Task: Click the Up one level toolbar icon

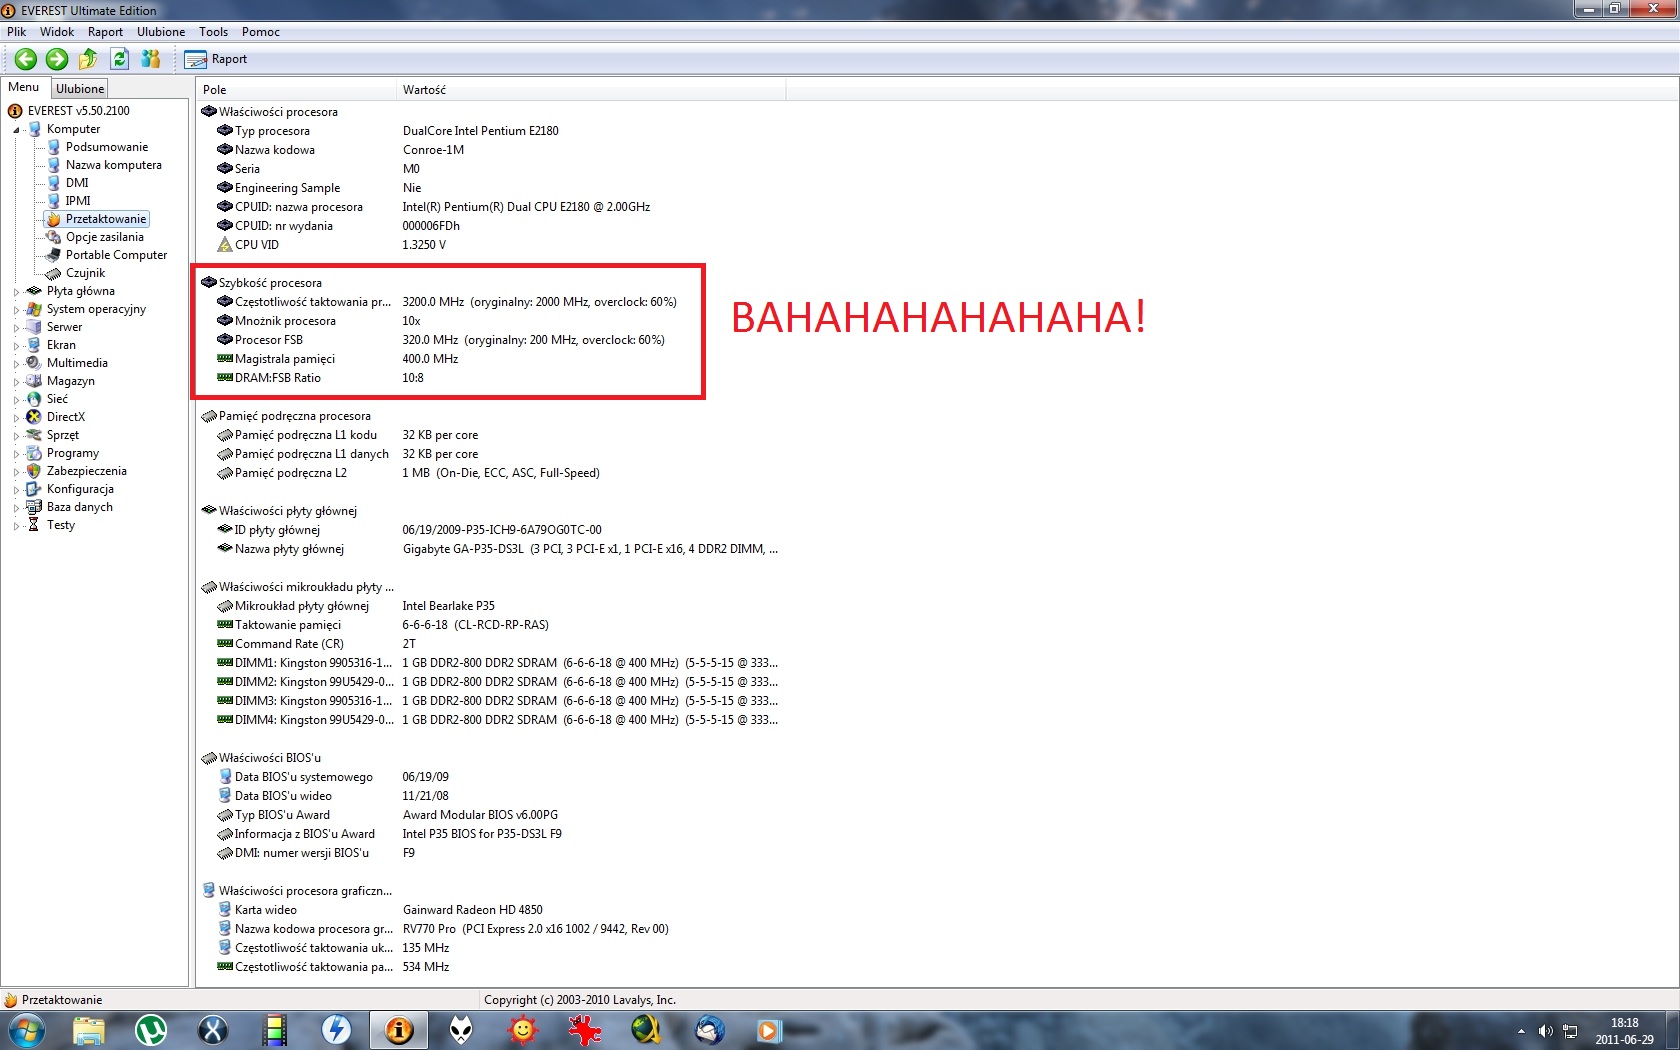Action: [x=88, y=59]
